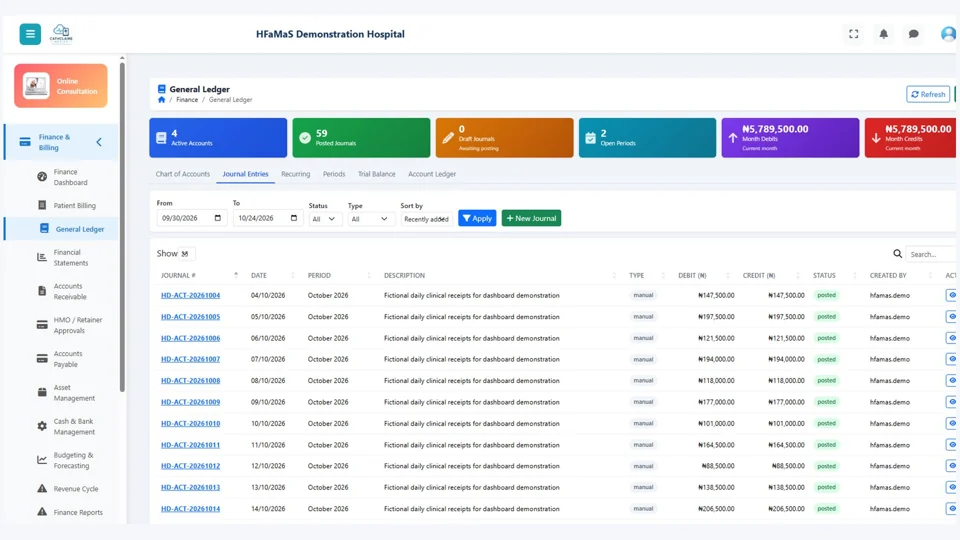Click the Month Debits summary card
The image size is (960, 540).
[790, 138]
